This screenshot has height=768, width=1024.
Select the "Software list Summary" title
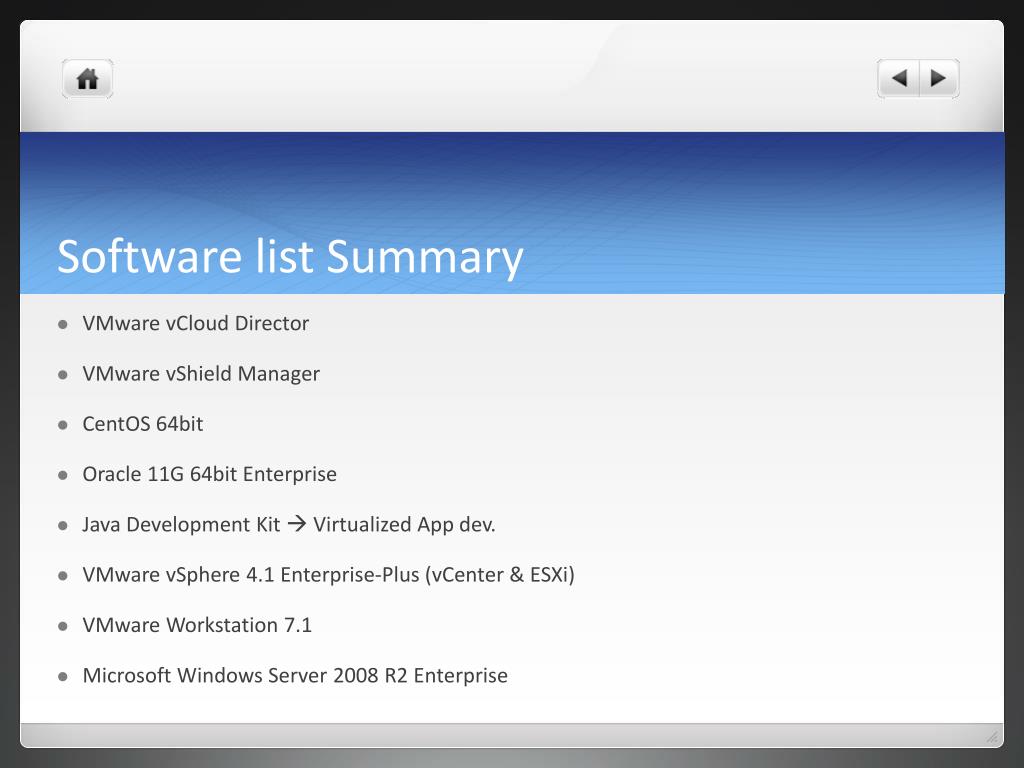(x=290, y=256)
